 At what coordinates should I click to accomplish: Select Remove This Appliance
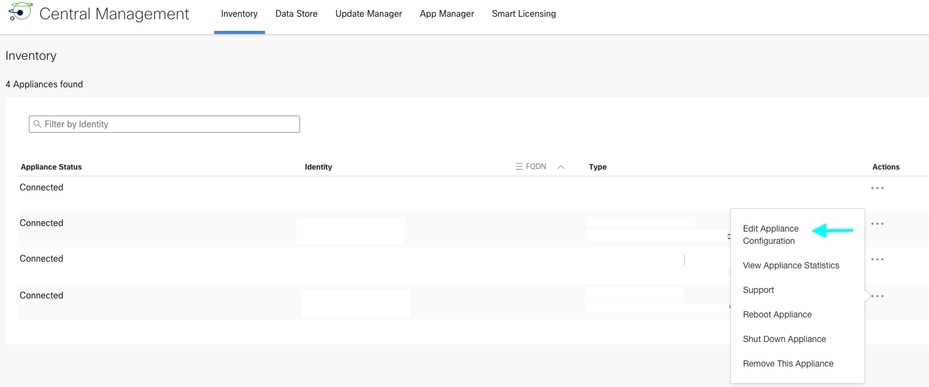(788, 364)
